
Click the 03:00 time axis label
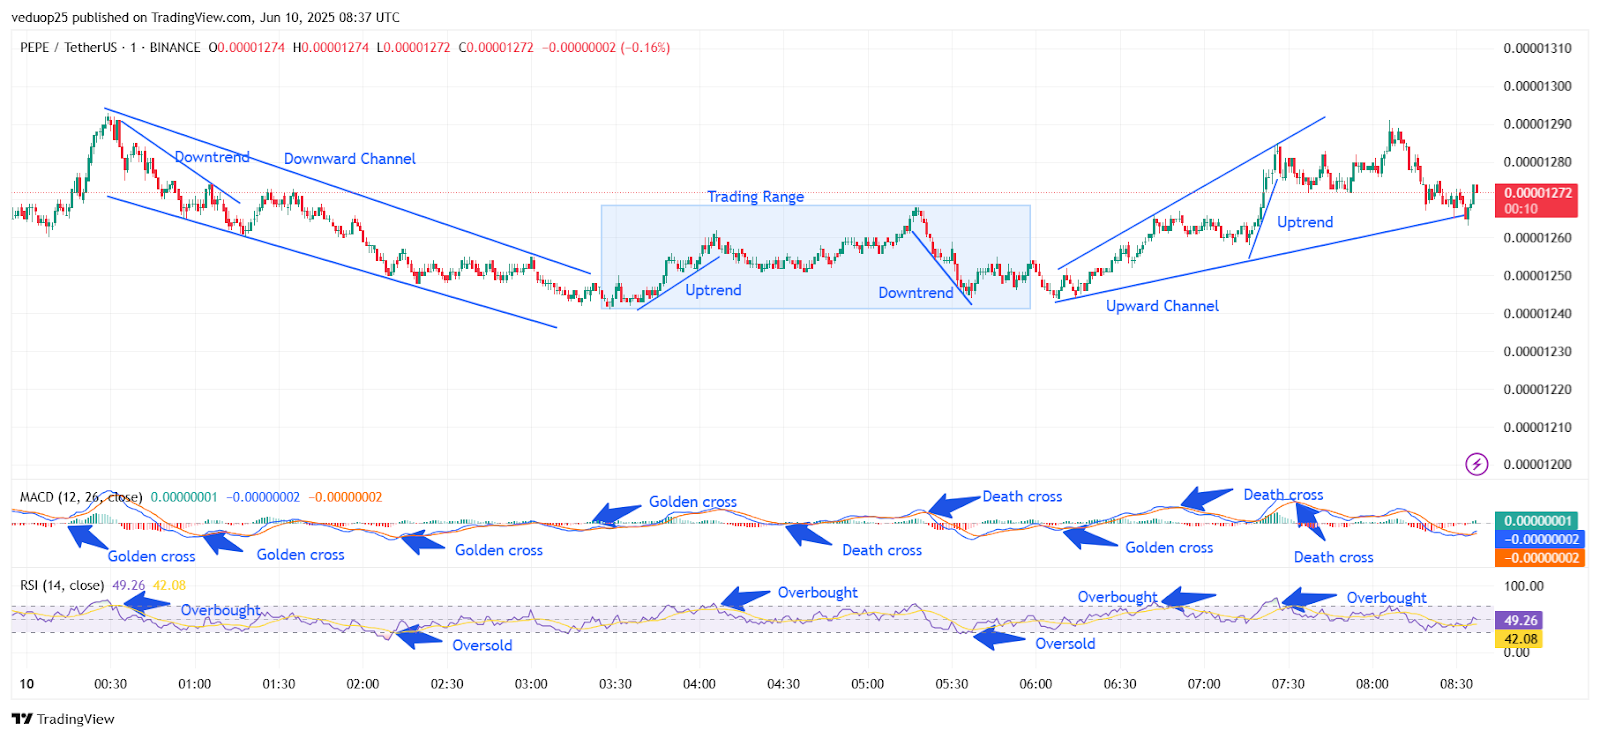531,684
